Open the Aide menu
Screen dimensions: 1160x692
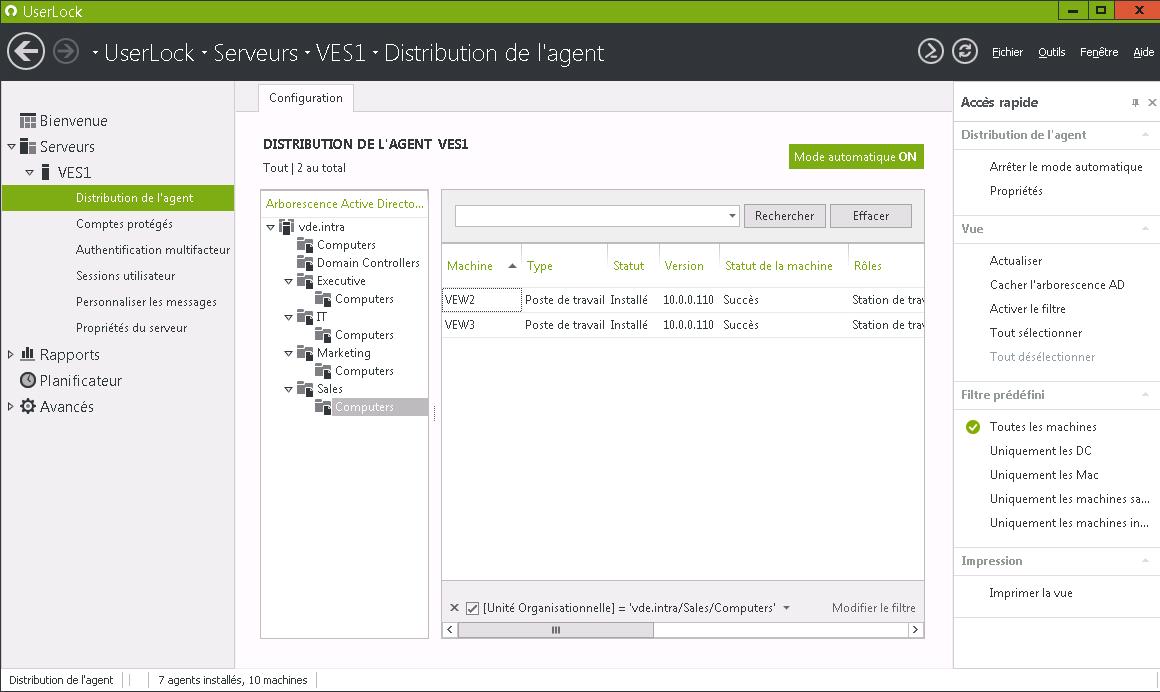[1143, 52]
